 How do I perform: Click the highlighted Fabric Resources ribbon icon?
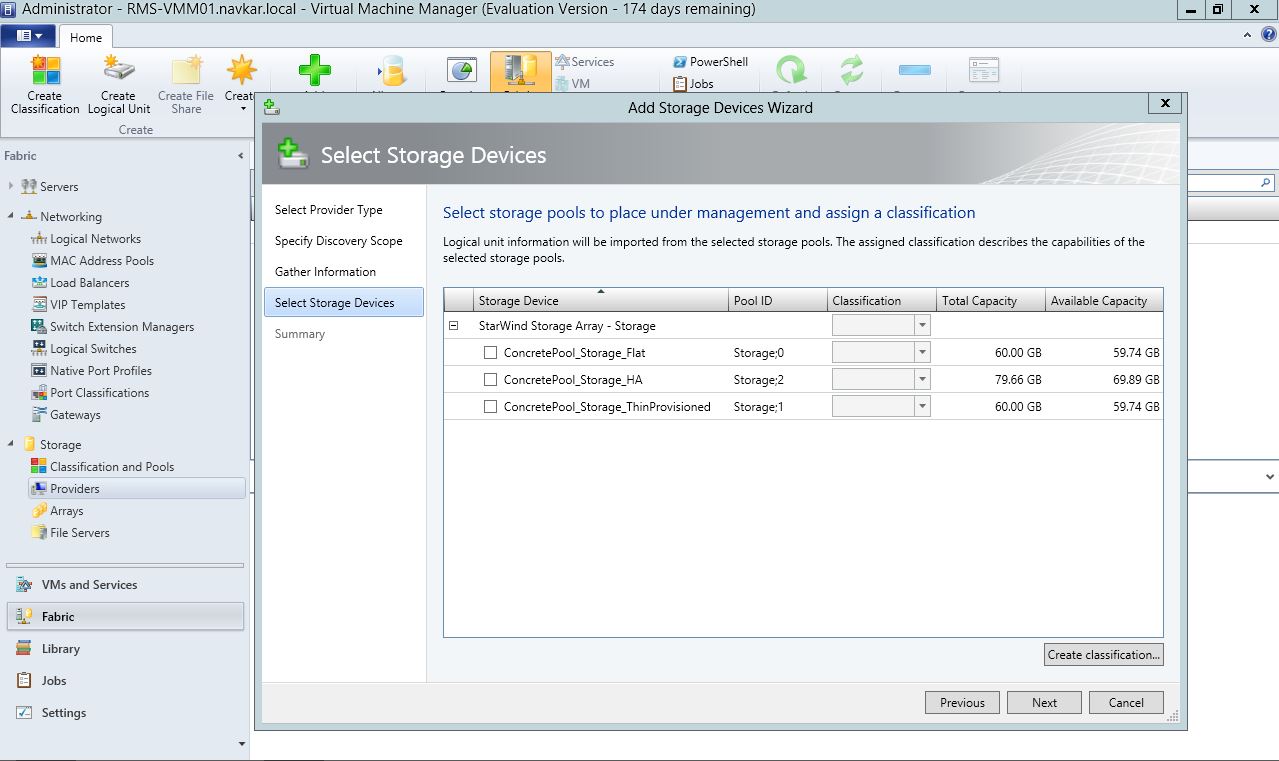[520, 72]
